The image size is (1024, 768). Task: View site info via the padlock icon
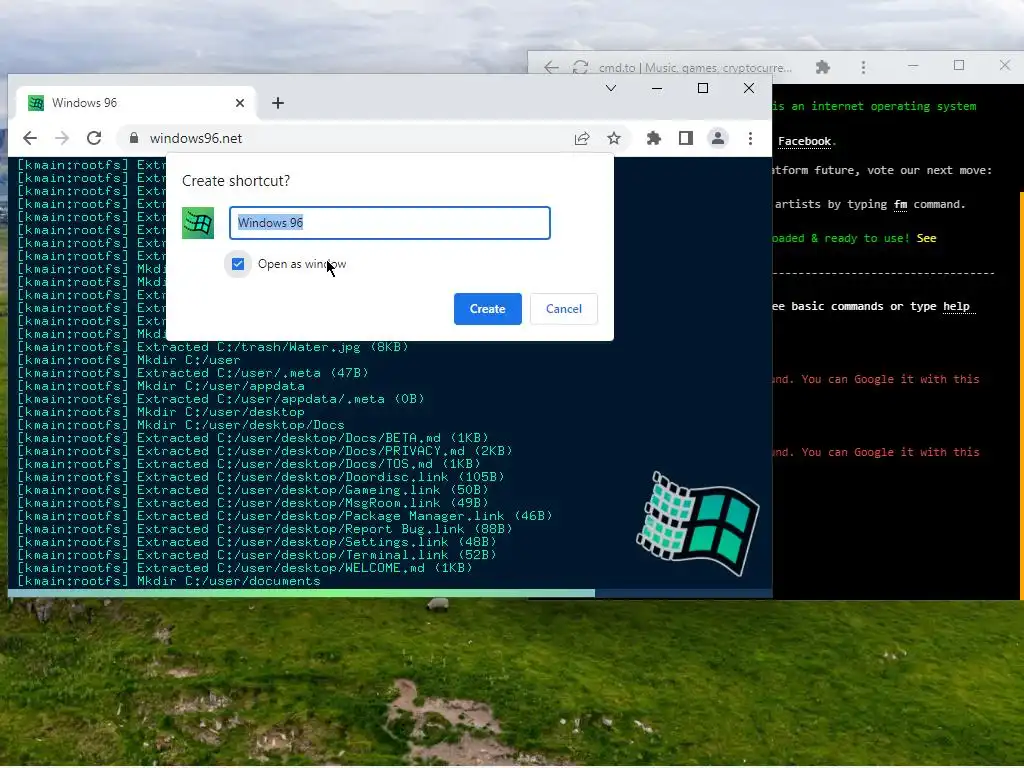point(134,138)
